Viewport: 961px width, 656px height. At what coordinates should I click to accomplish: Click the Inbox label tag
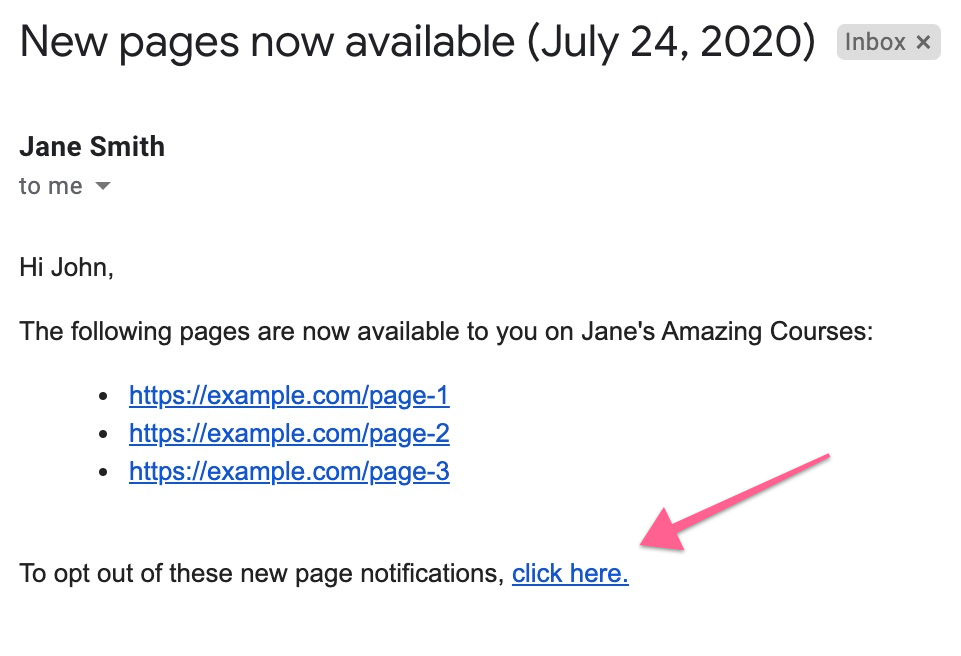pos(875,42)
